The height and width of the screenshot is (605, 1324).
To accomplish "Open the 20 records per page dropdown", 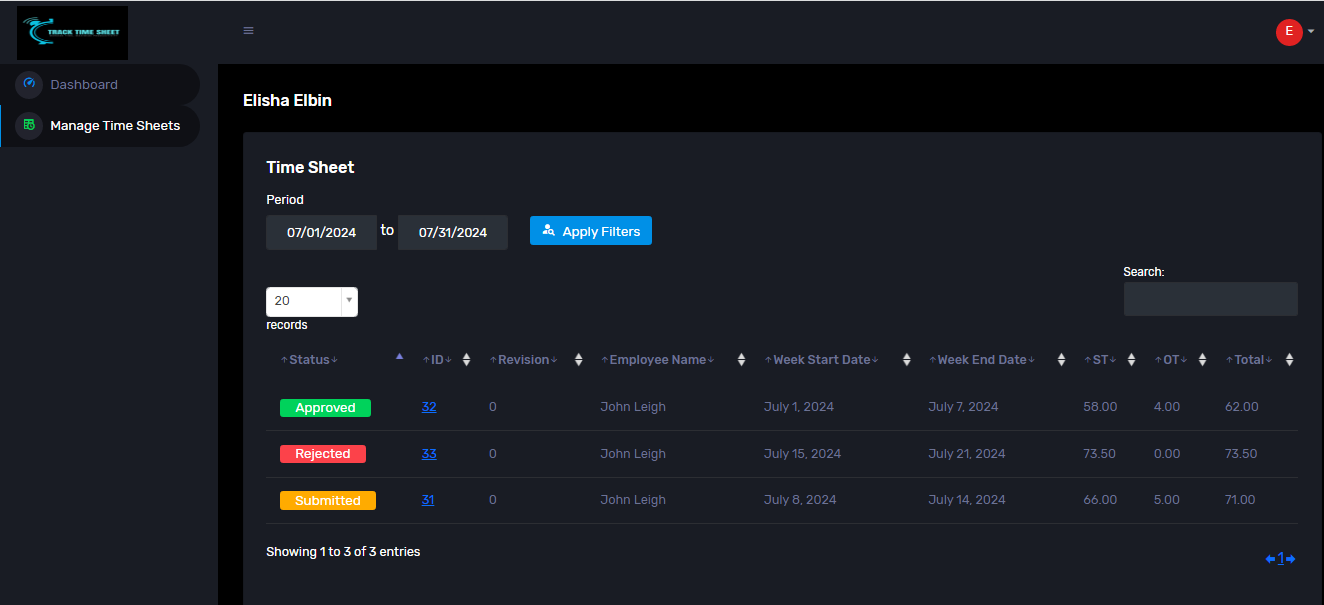I will 311,301.
